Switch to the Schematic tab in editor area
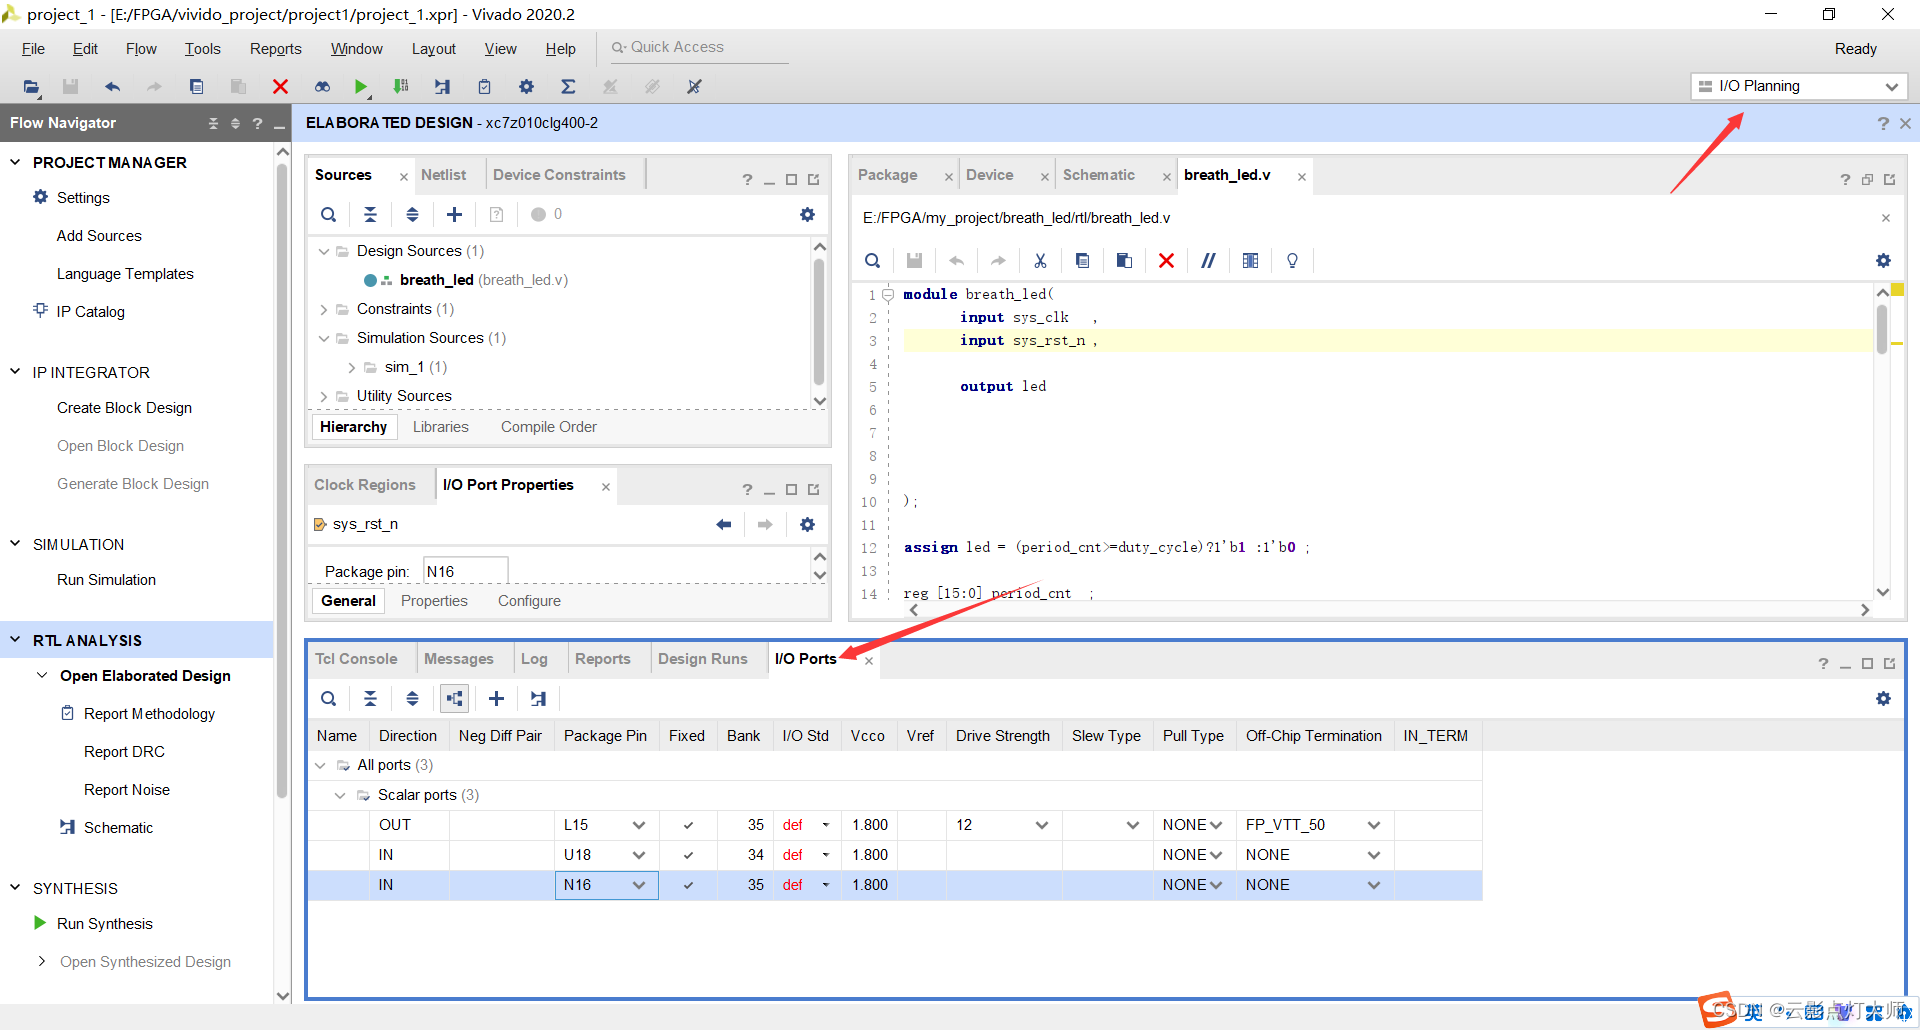The height and width of the screenshot is (1030, 1920). pyautogui.click(x=1098, y=175)
